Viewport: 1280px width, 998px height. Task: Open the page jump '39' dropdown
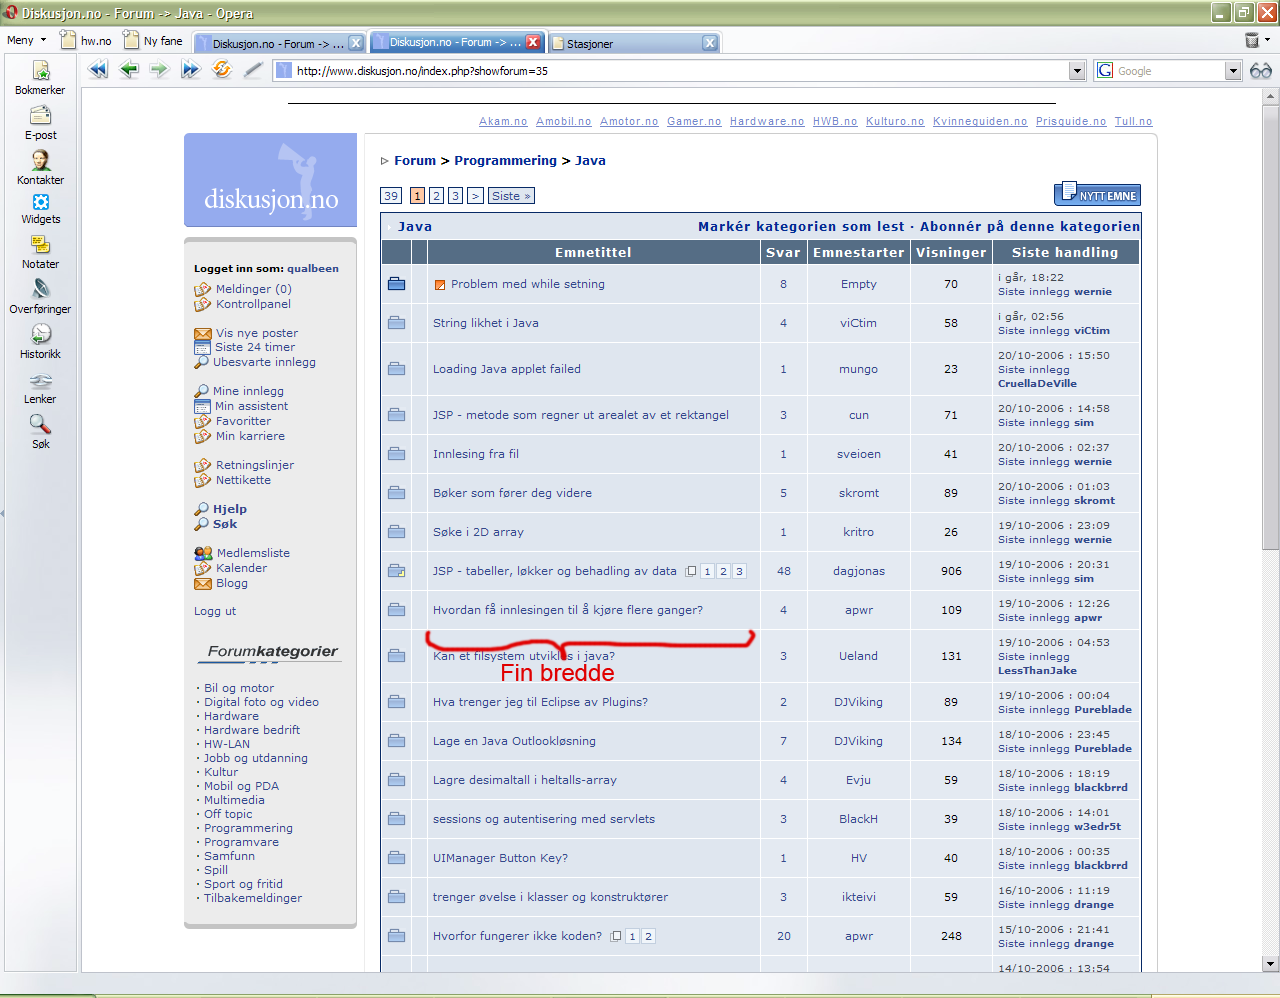[391, 196]
